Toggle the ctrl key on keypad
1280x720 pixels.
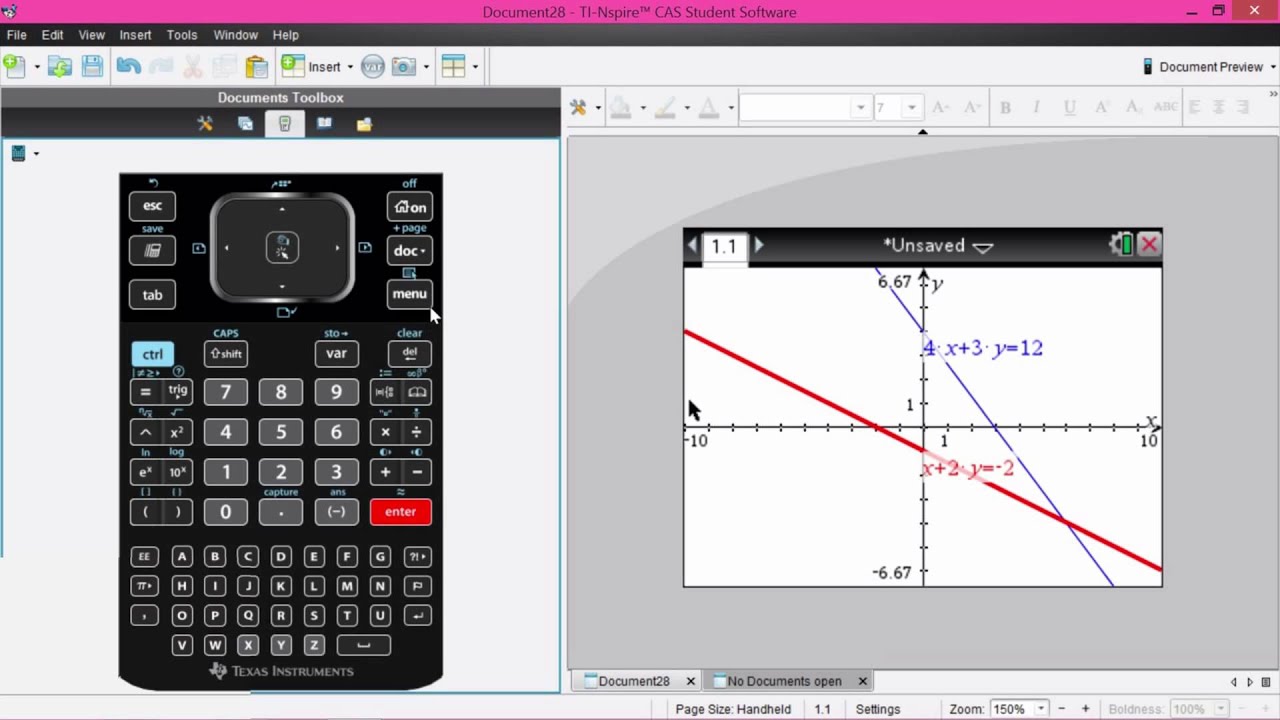click(x=152, y=354)
